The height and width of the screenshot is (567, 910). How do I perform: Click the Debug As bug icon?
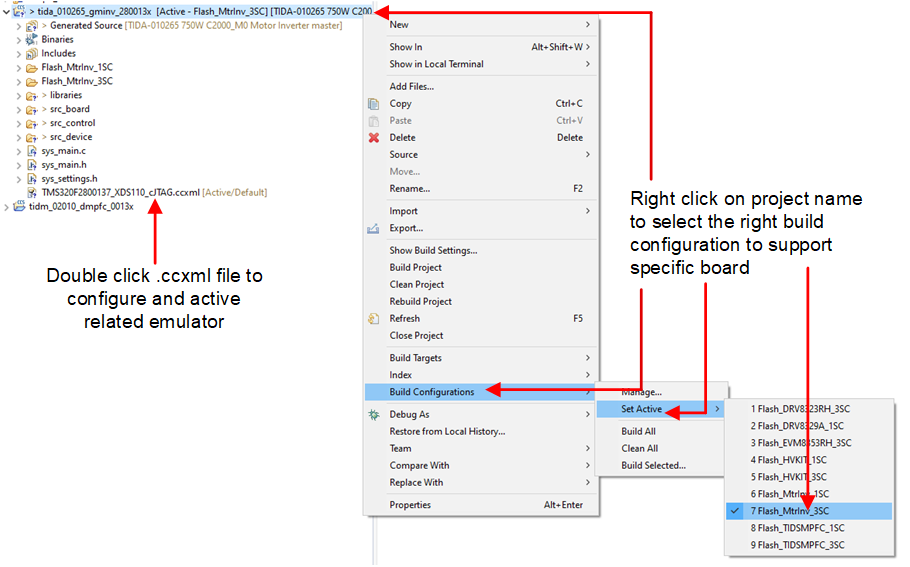[x=374, y=415]
